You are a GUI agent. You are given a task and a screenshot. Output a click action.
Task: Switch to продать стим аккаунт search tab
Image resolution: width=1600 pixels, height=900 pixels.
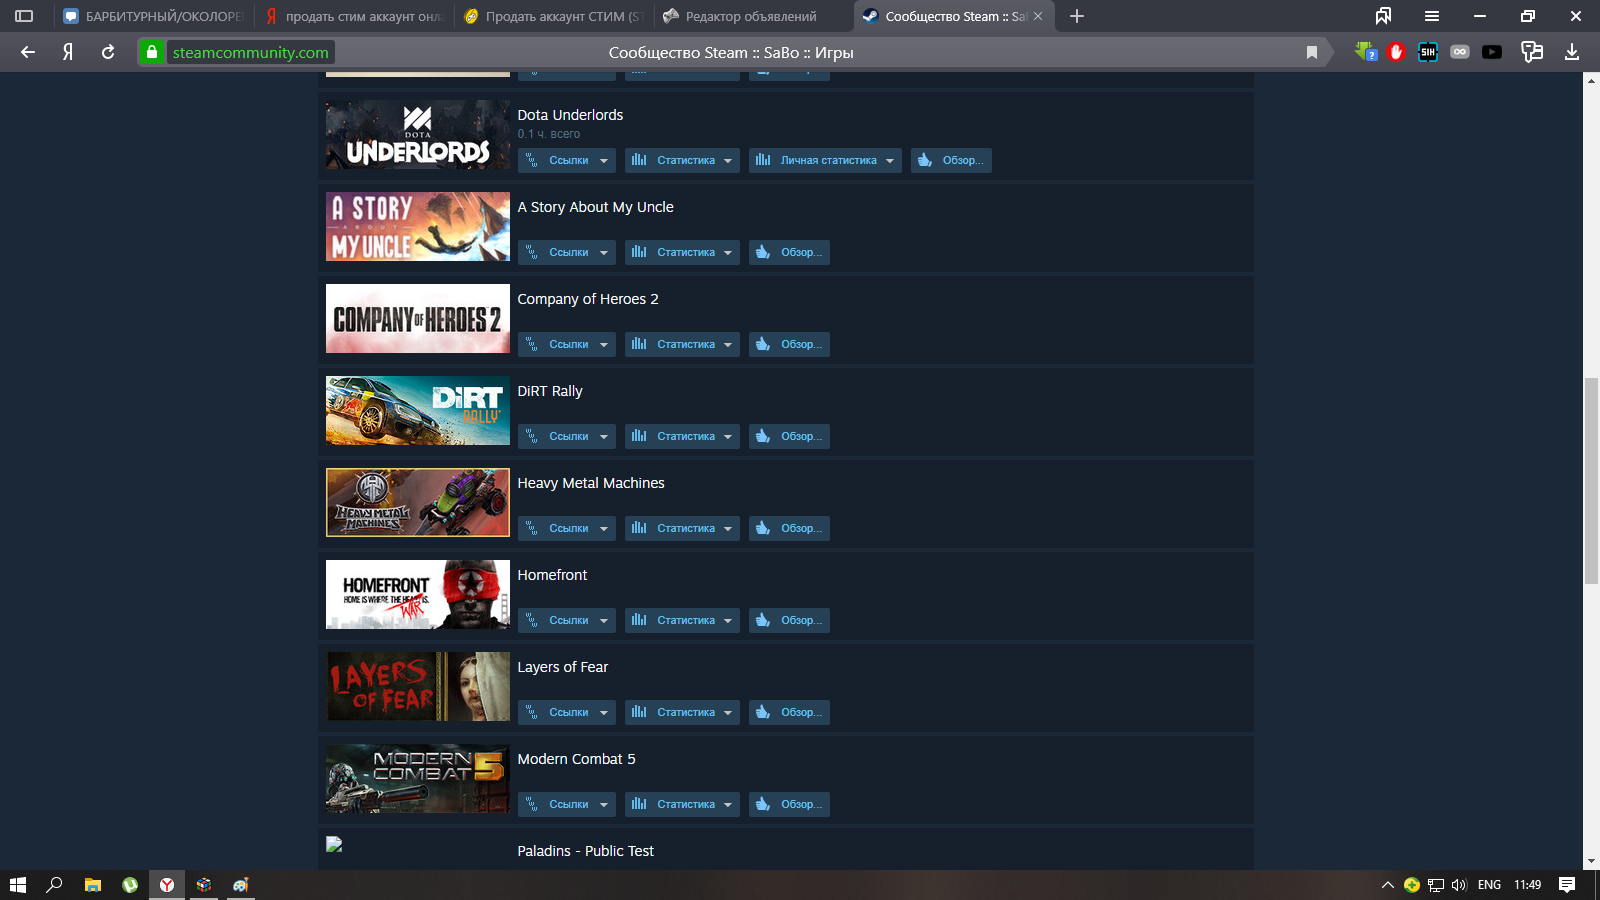(x=353, y=16)
